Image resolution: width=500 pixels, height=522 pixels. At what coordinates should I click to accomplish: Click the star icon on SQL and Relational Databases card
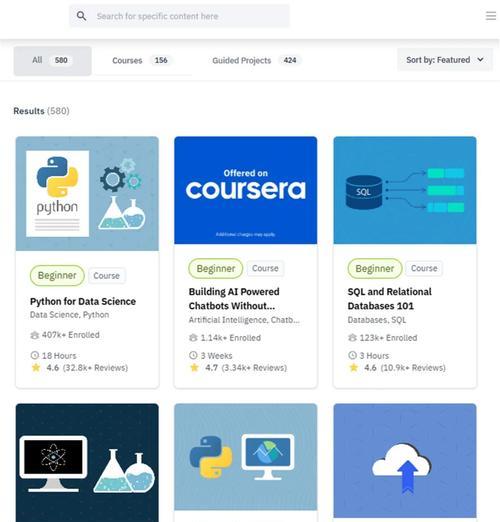(353, 368)
